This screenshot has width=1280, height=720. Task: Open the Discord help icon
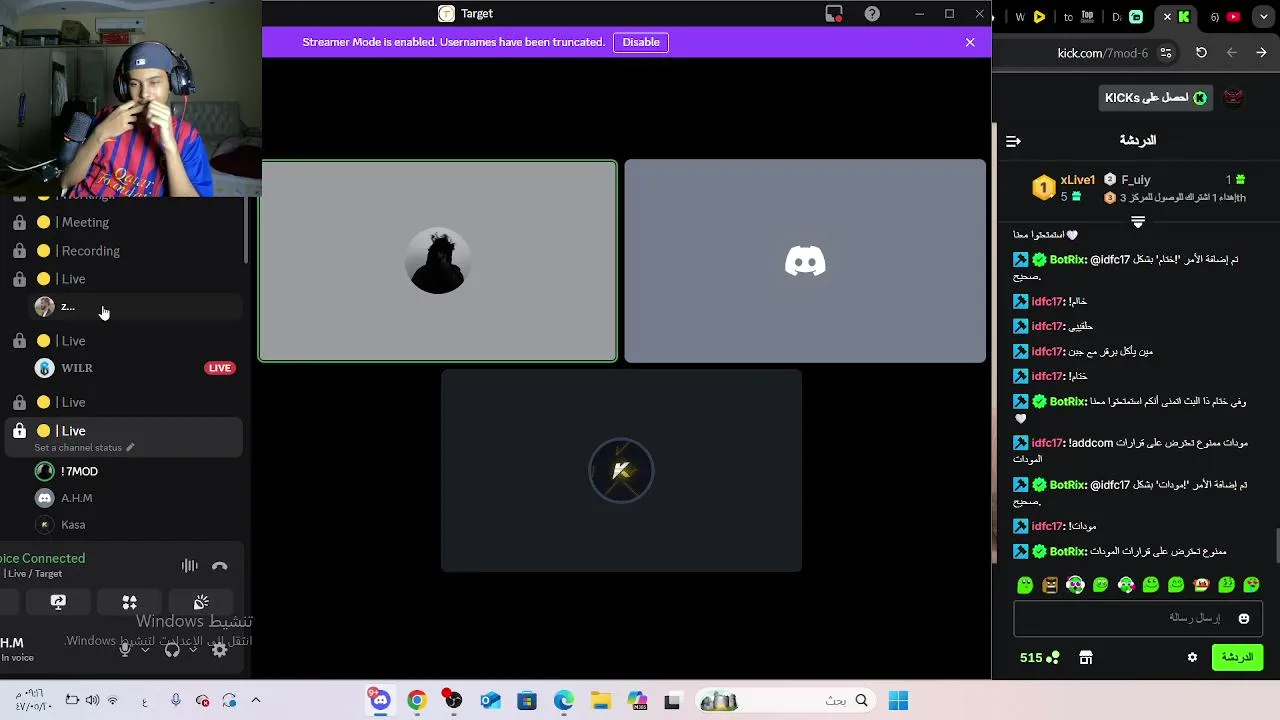[872, 14]
